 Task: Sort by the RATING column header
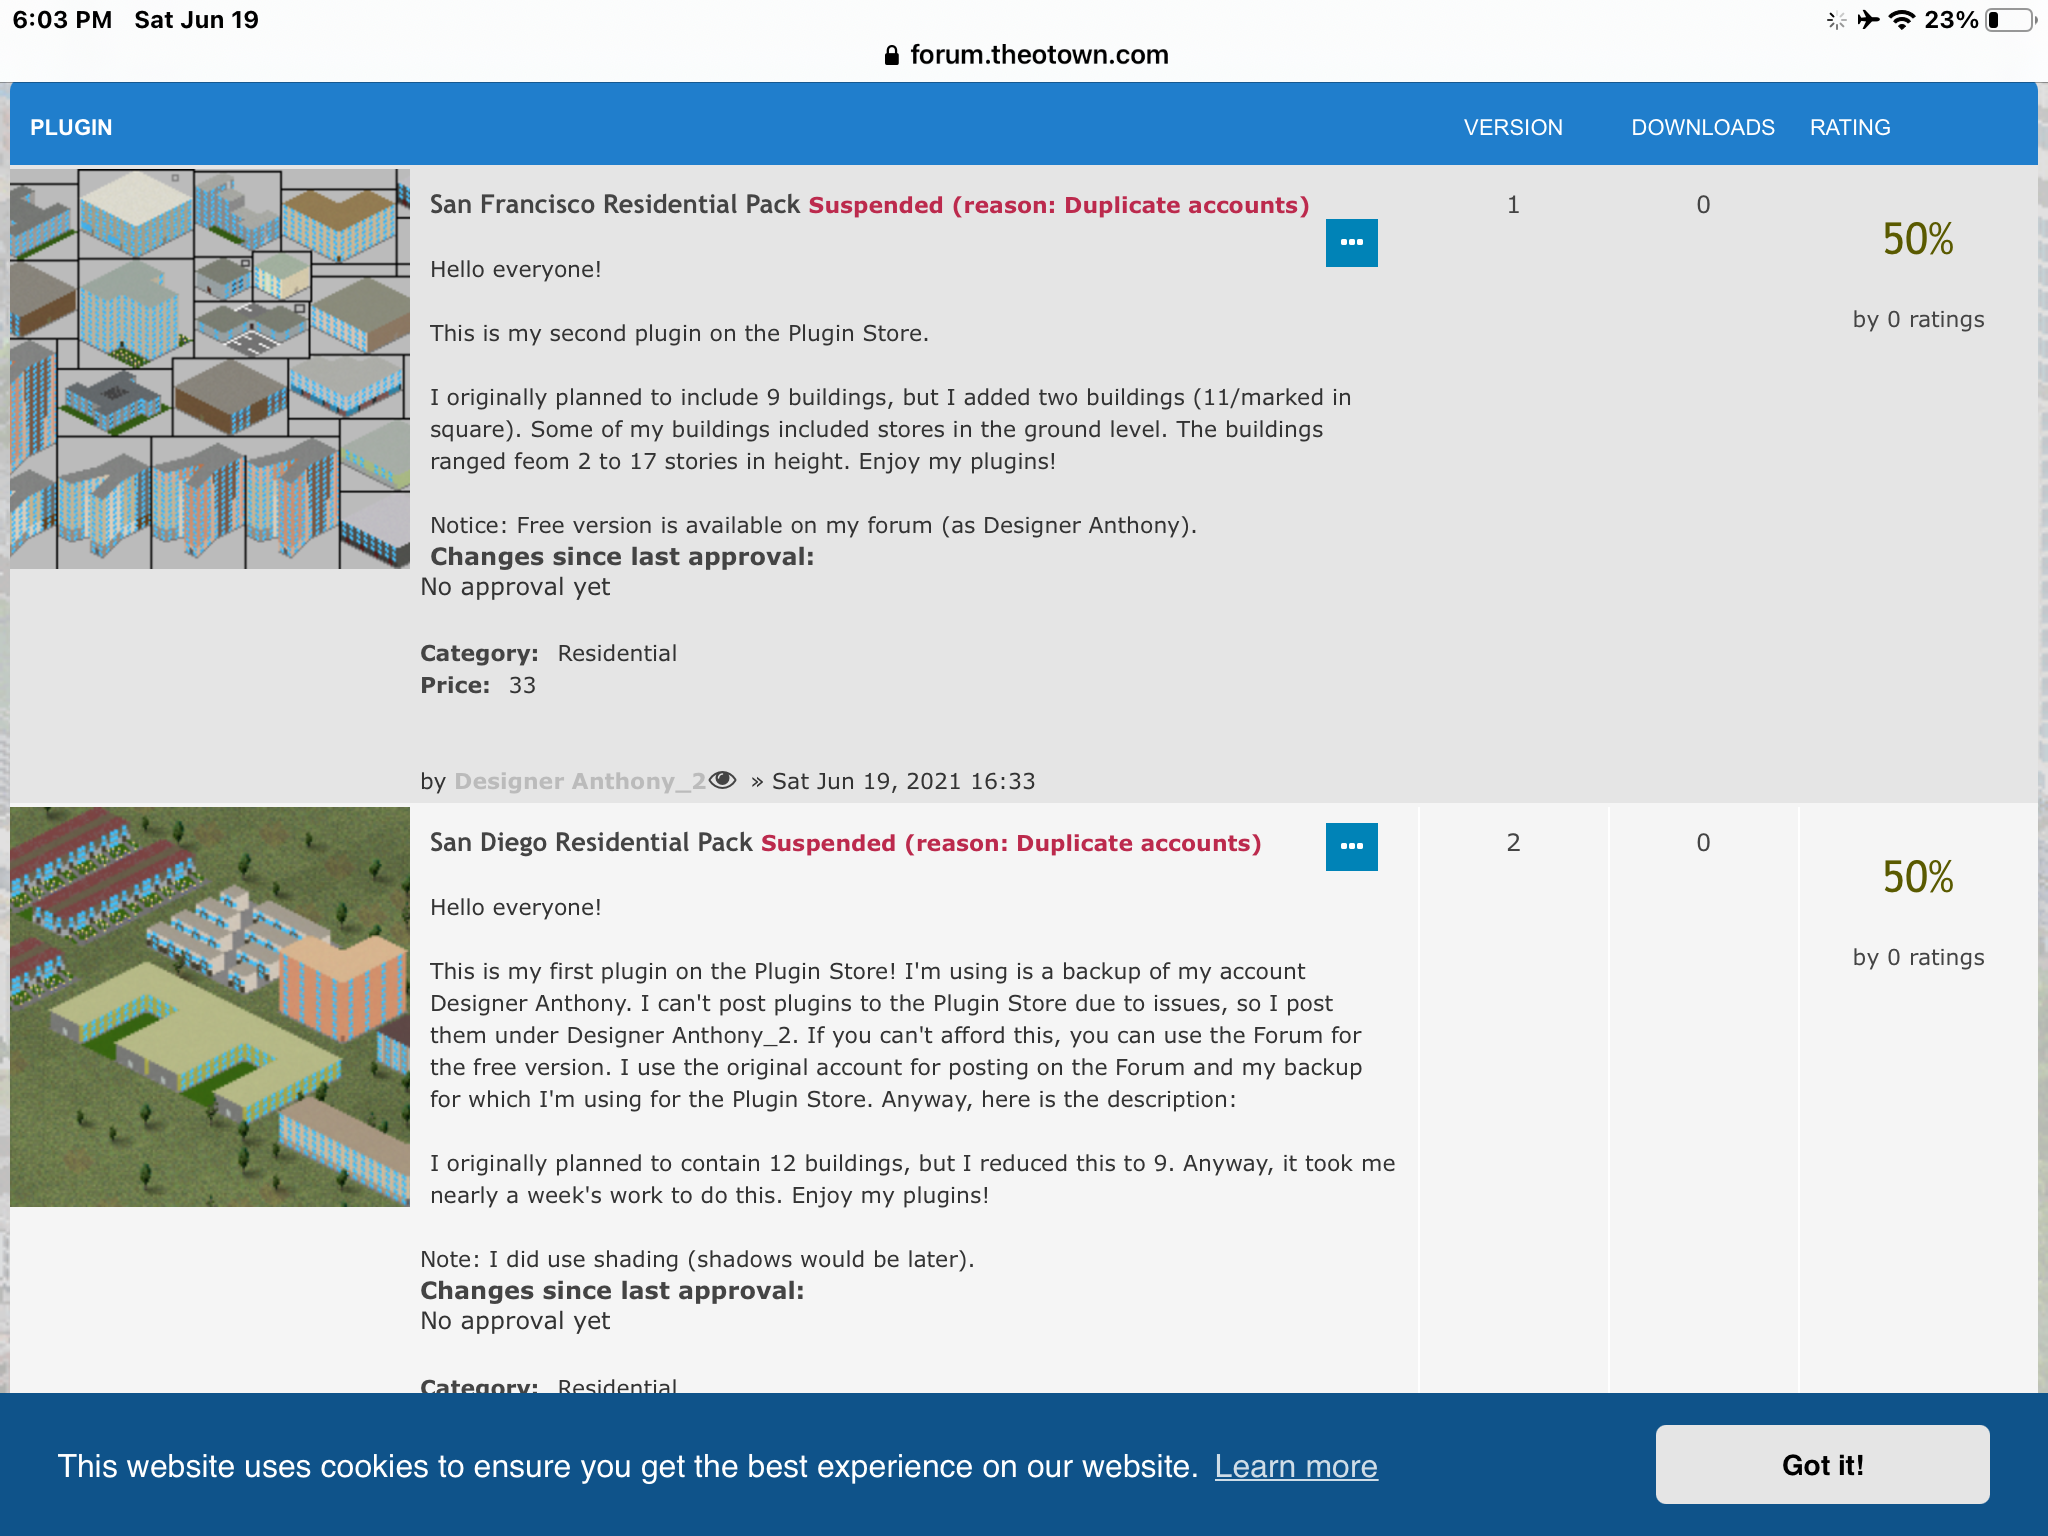tap(1850, 127)
